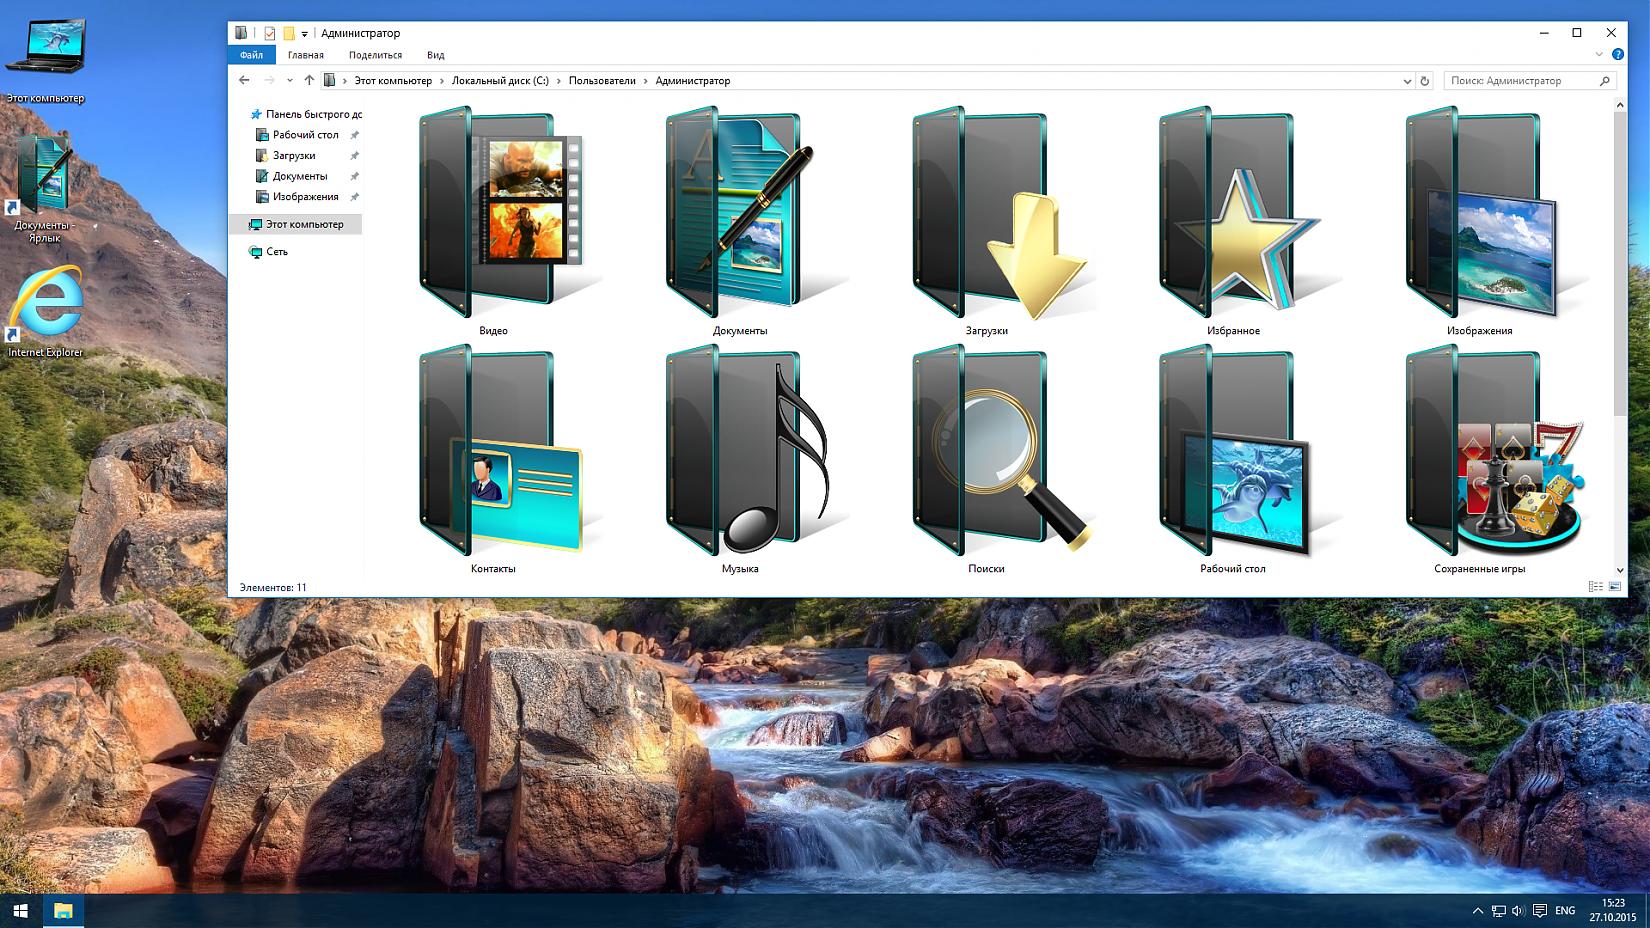Click the Поиск: Администратор search field
1650x928 pixels.
(x=1522, y=81)
